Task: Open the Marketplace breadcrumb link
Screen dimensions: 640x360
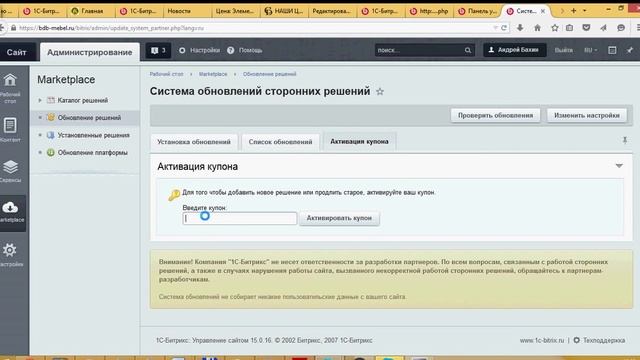Action: tap(213, 74)
